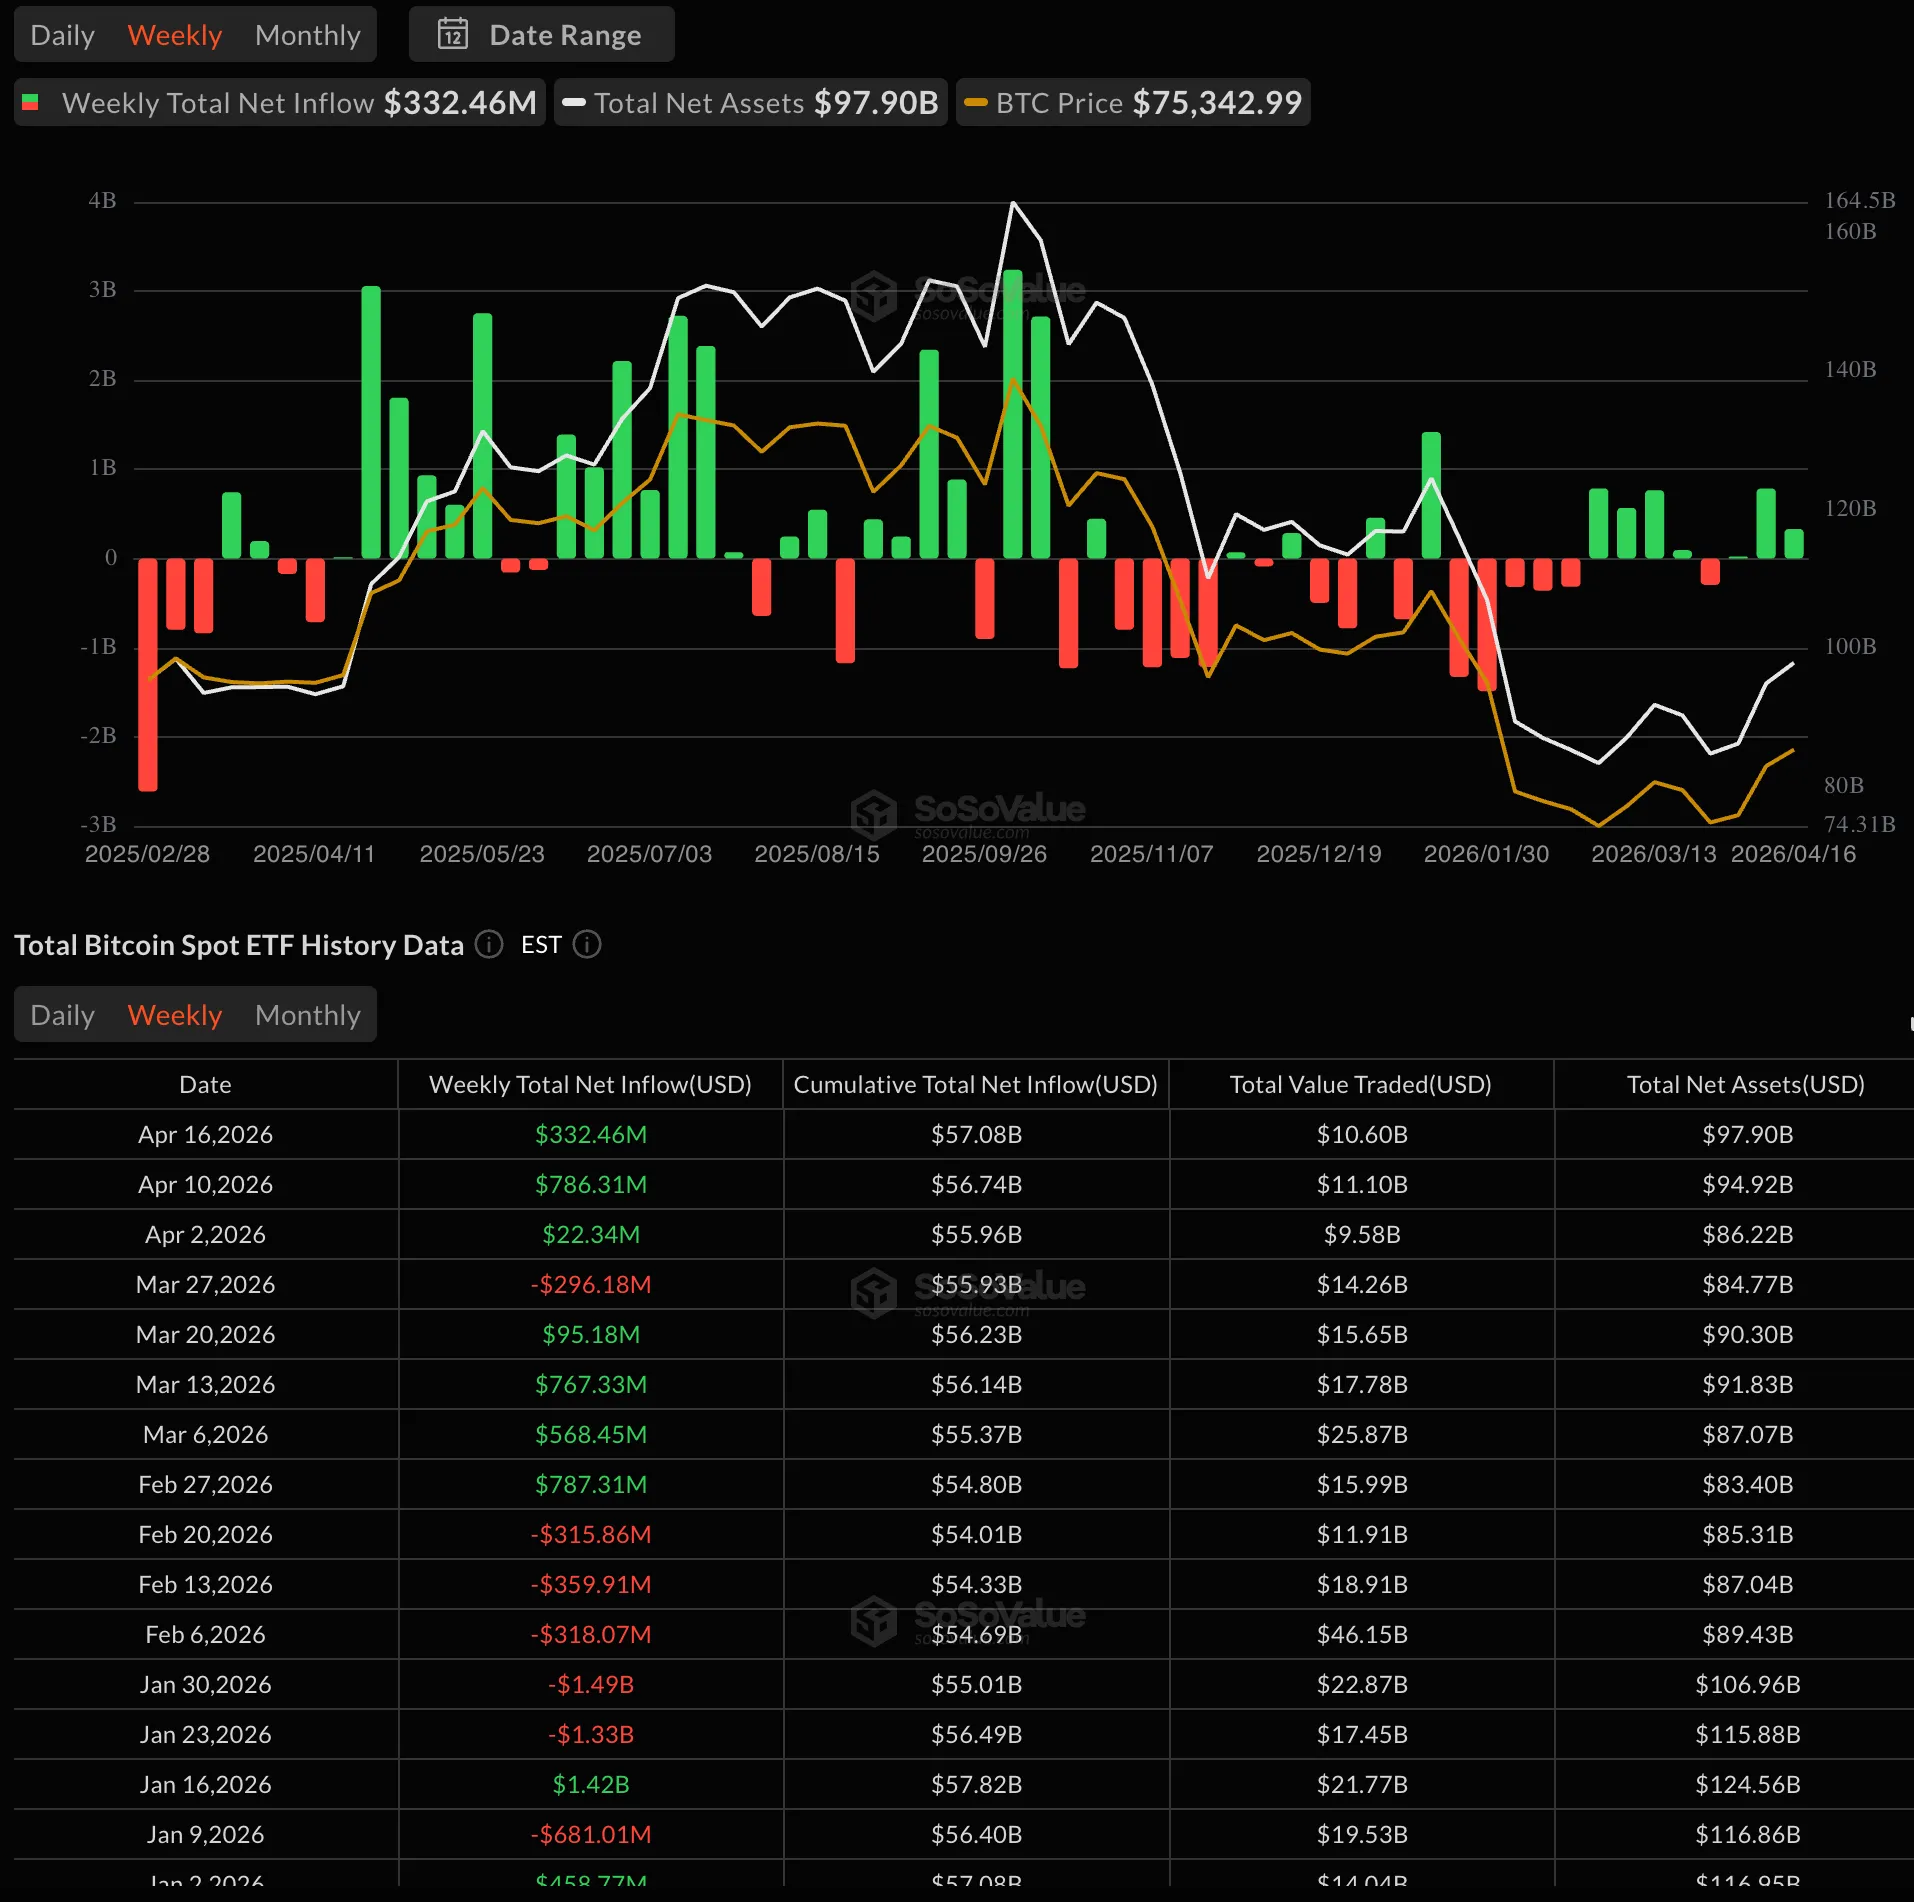Click info icon beside History Data title

tap(489, 944)
